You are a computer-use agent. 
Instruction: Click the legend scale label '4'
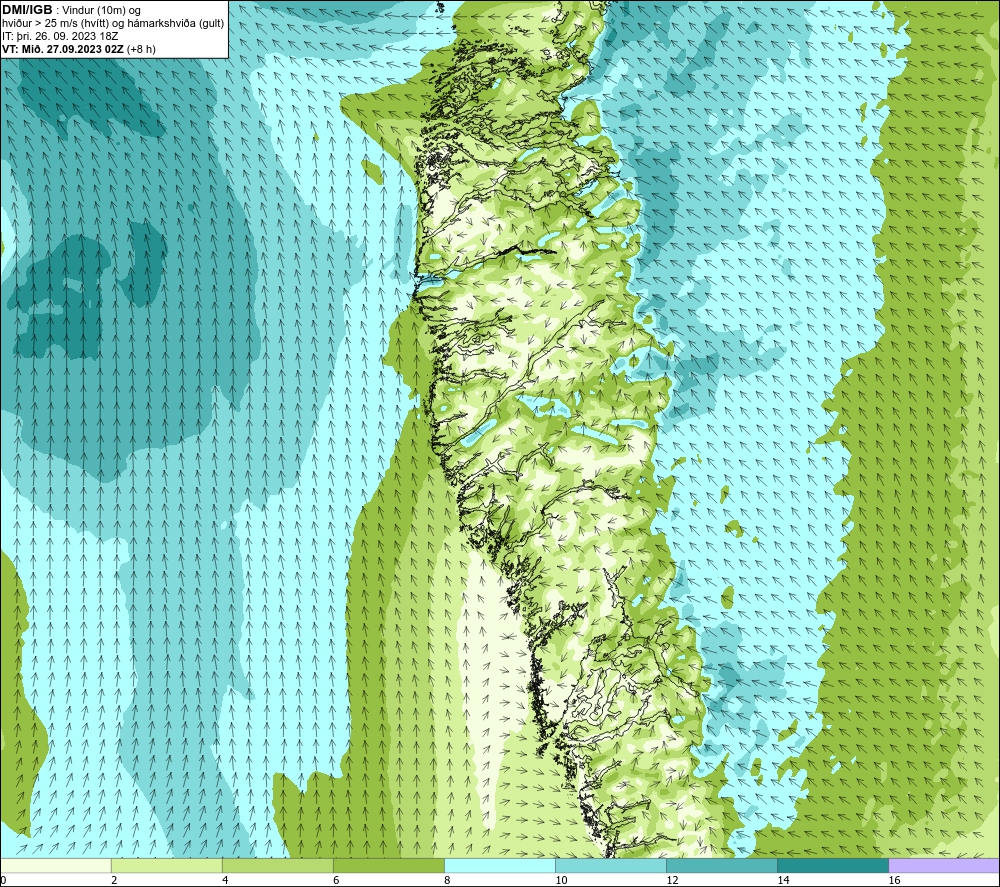click(225, 880)
